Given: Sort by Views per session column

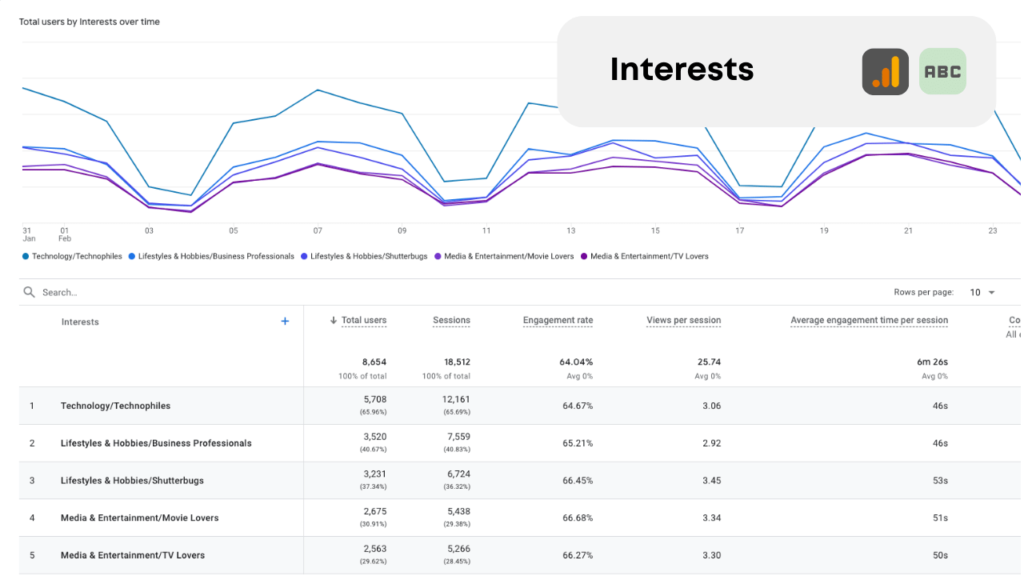Looking at the screenshot, I should click(x=683, y=321).
